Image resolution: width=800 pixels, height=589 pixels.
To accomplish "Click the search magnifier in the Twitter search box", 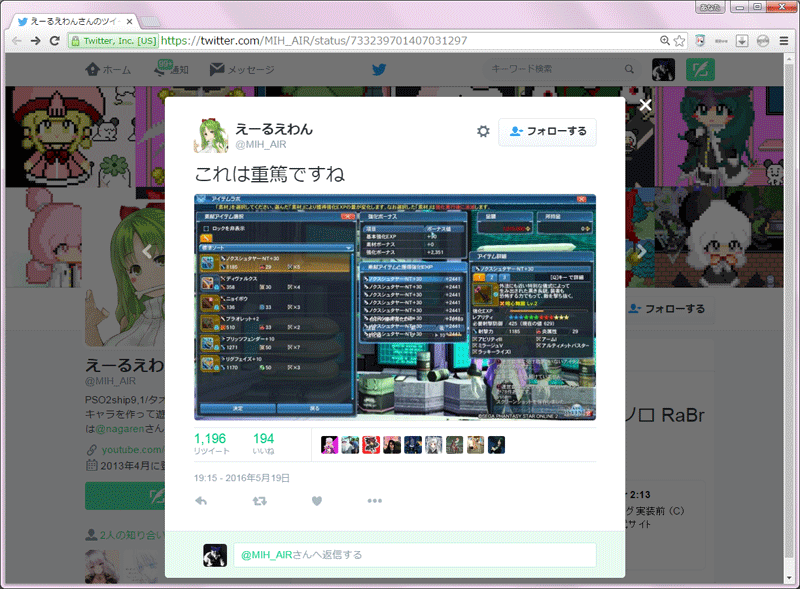I will [x=629, y=69].
